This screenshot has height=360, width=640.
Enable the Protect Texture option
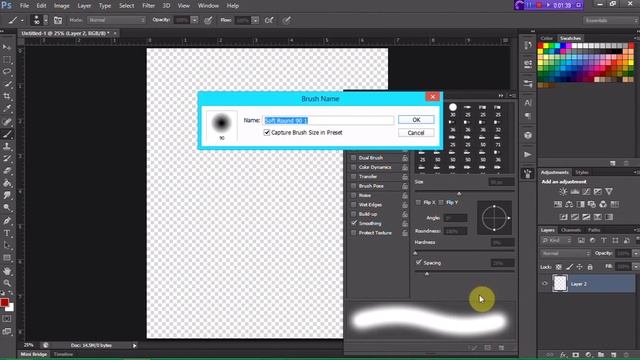pos(354,233)
